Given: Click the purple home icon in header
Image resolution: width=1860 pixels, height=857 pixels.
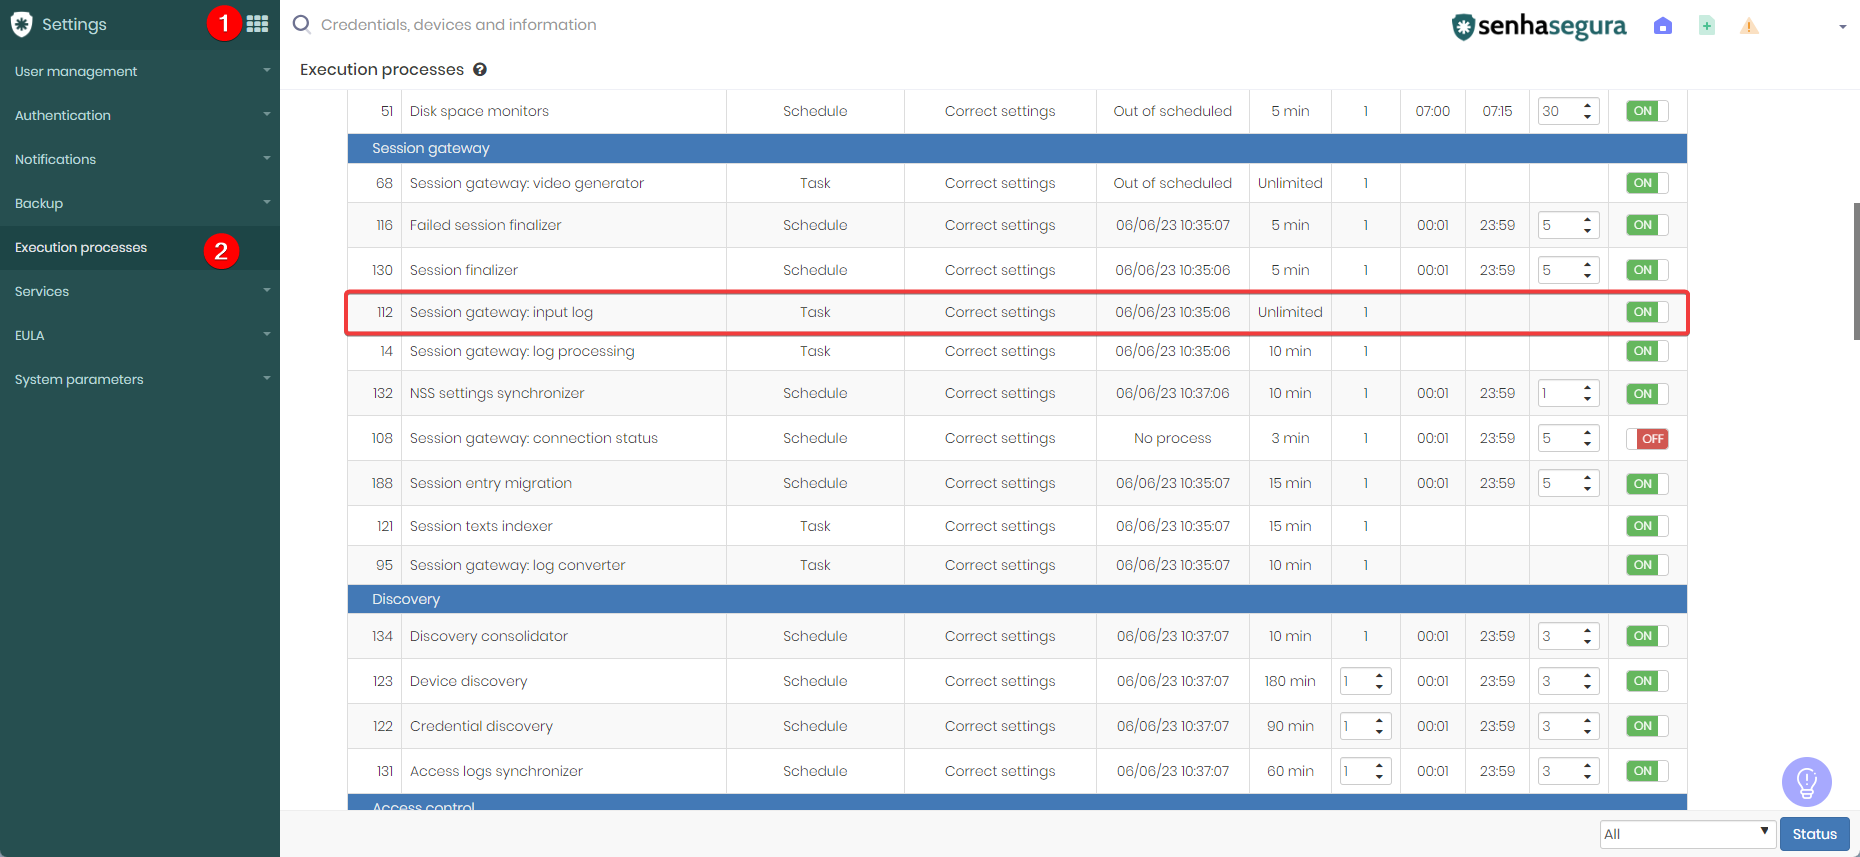Looking at the screenshot, I should (1663, 26).
